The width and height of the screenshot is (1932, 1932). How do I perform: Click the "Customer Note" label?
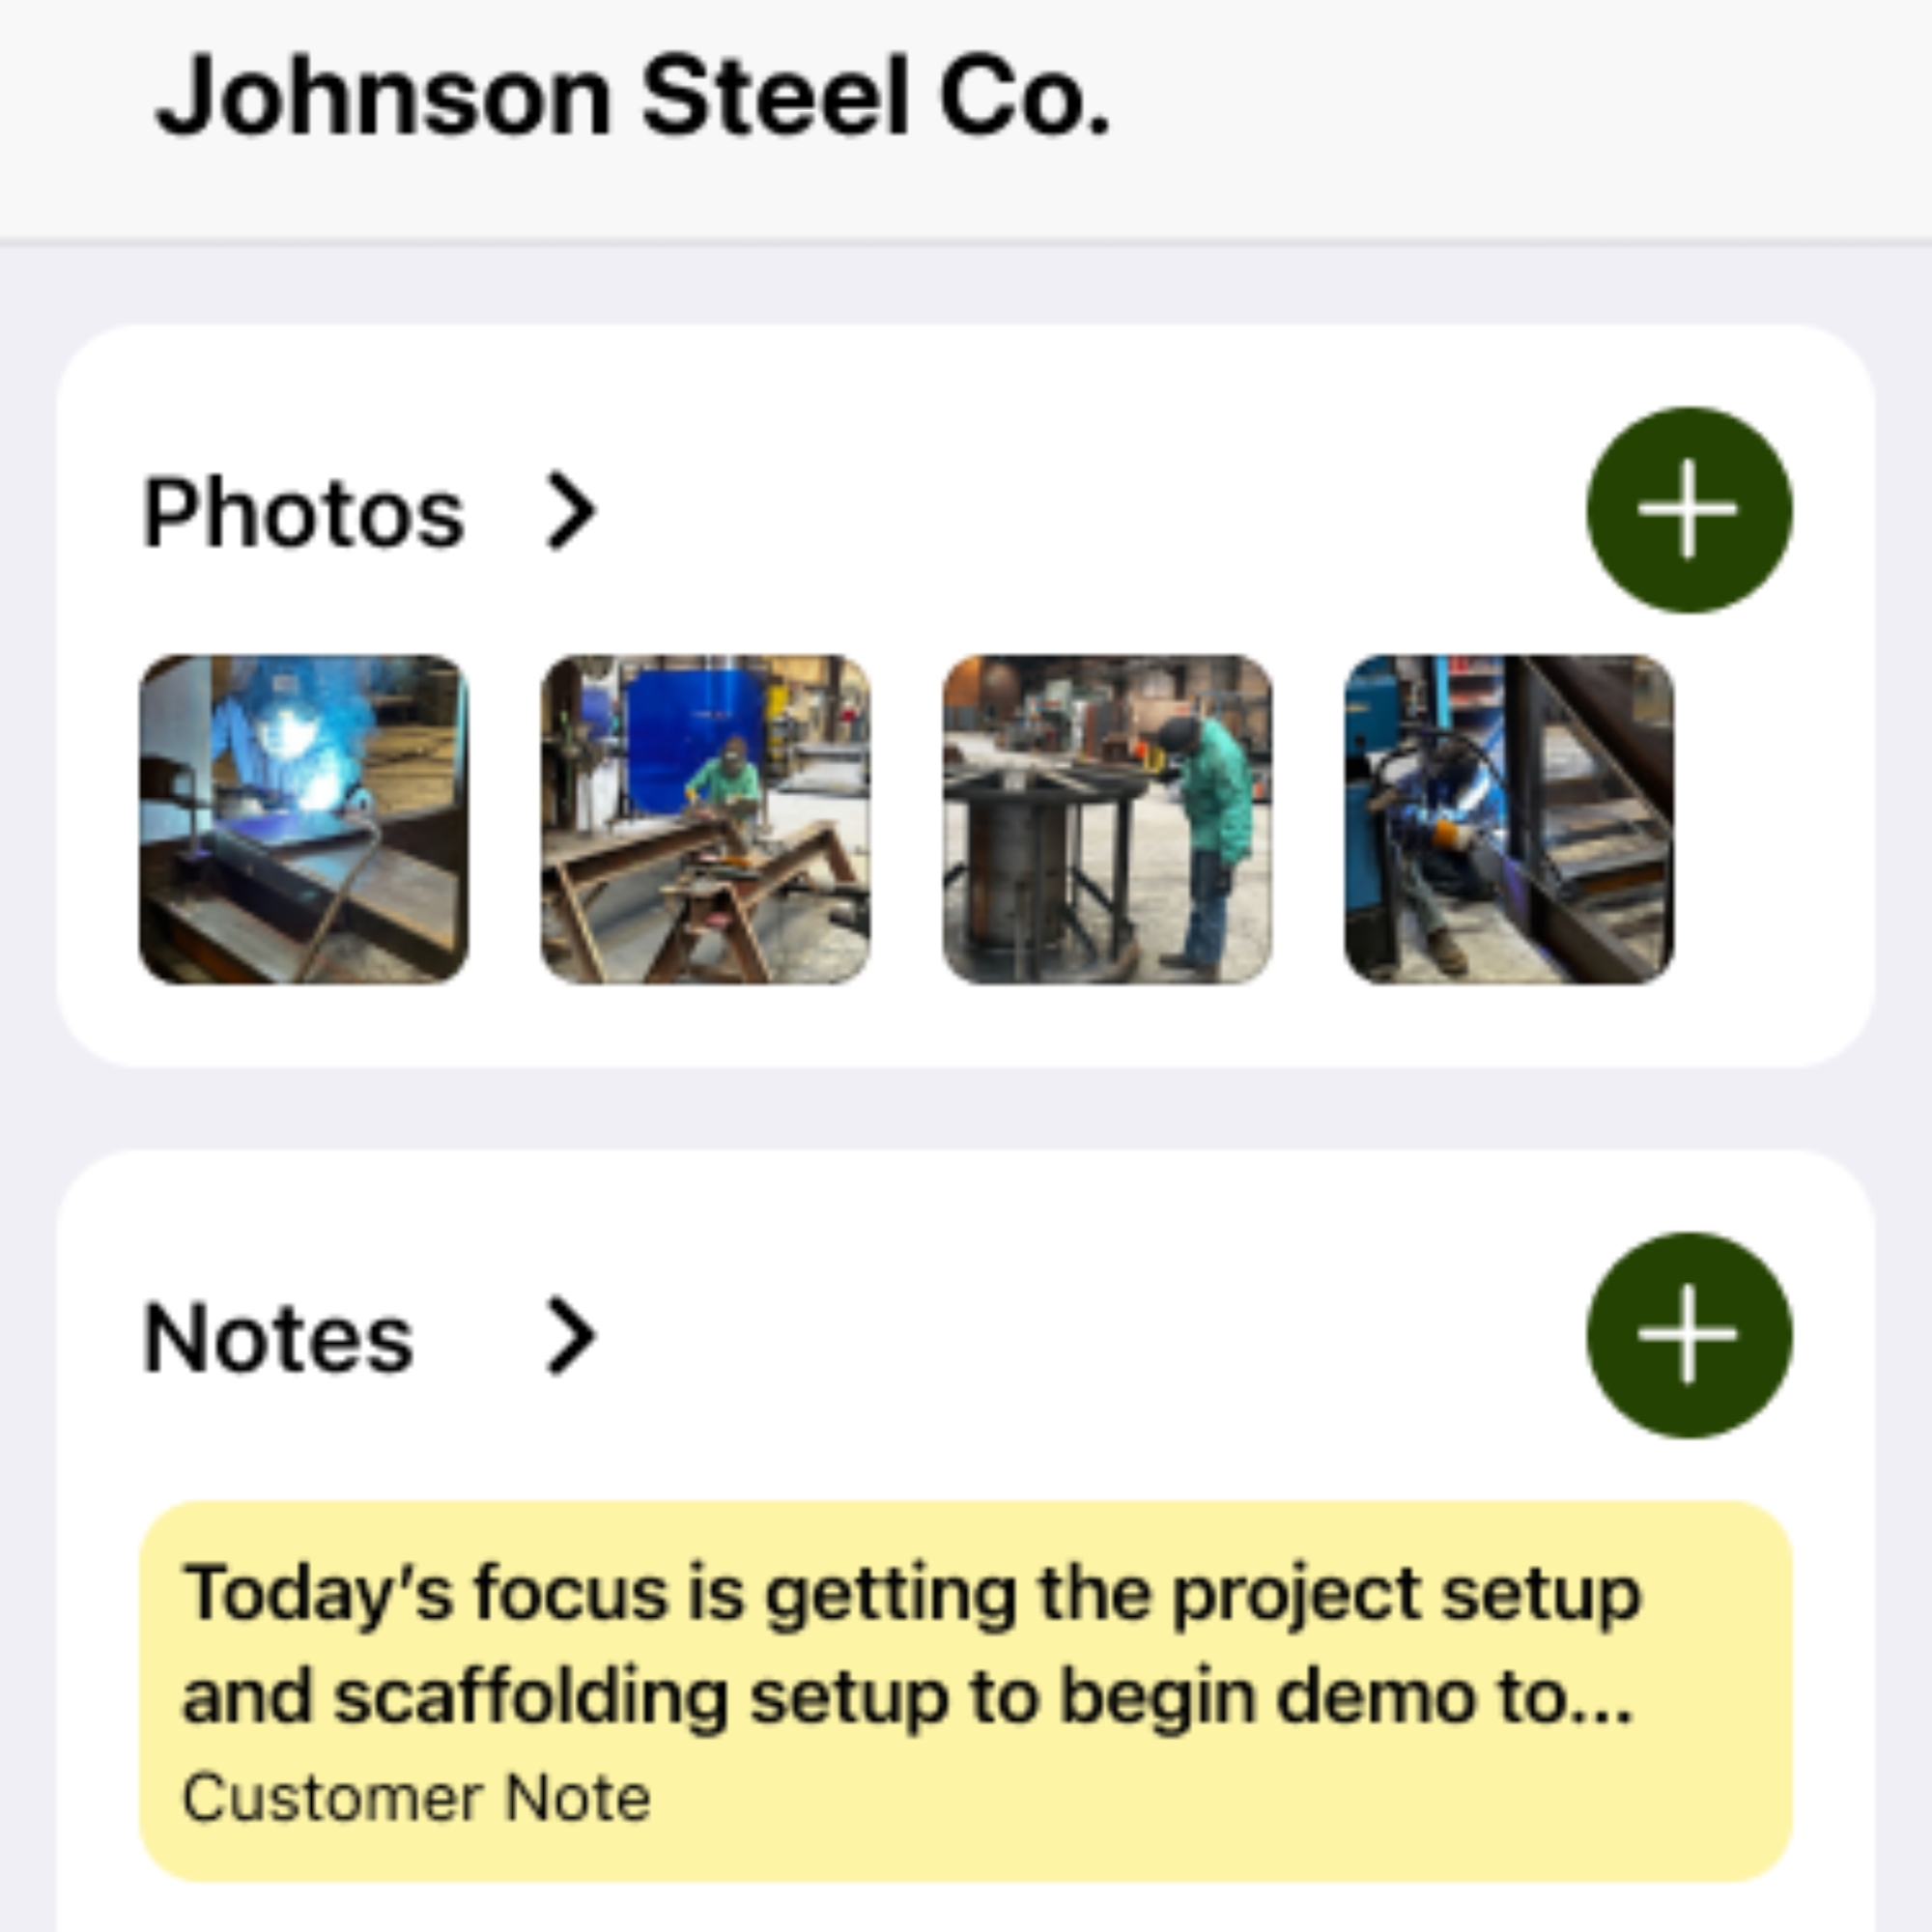click(416, 1798)
